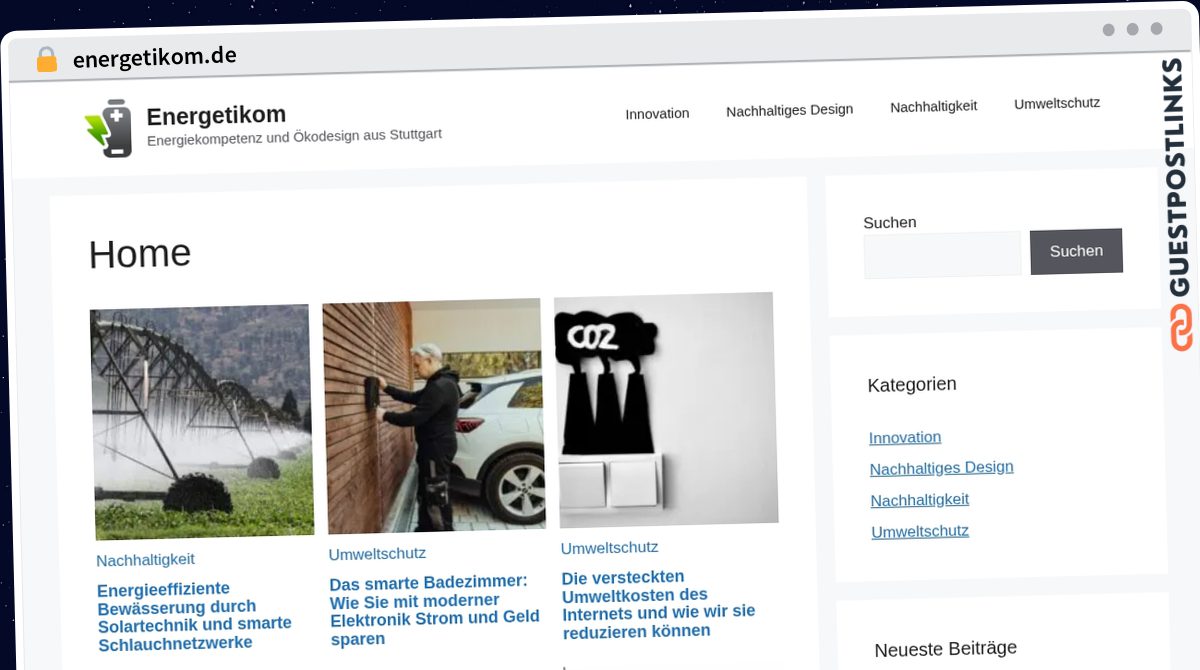Open the irrigation sprinkler field thumbnail
The width and height of the screenshot is (1200, 670).
[x=202, y=423]
